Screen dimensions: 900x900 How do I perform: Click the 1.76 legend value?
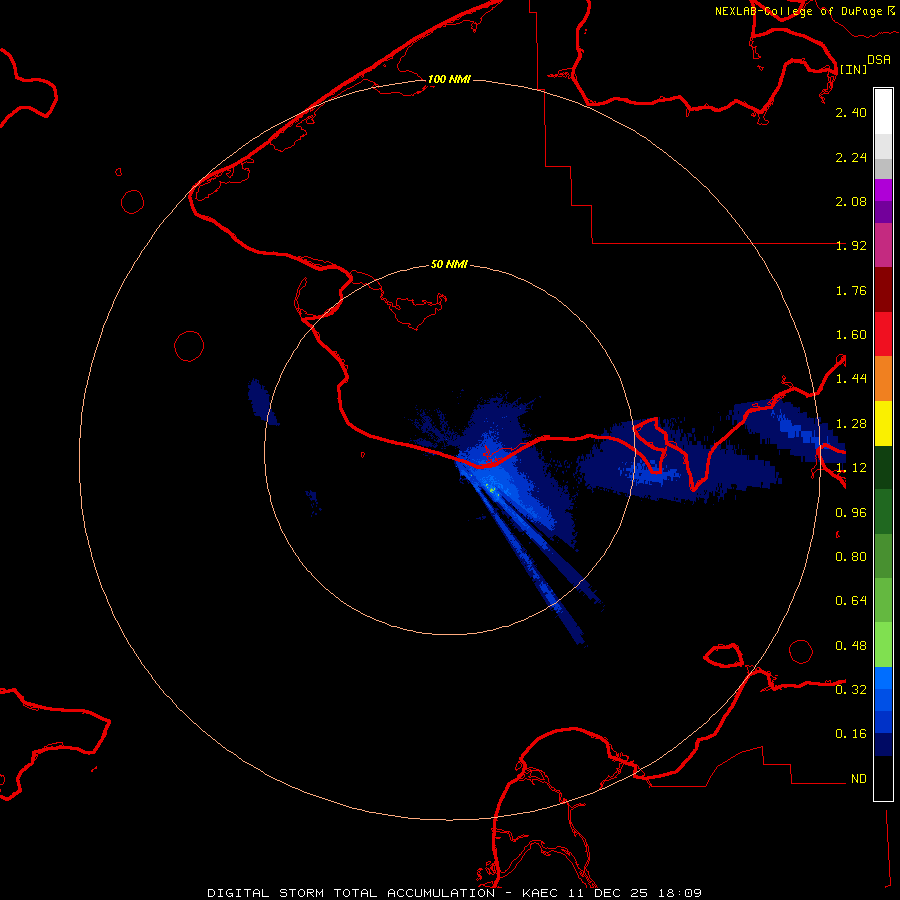[851, 290]
